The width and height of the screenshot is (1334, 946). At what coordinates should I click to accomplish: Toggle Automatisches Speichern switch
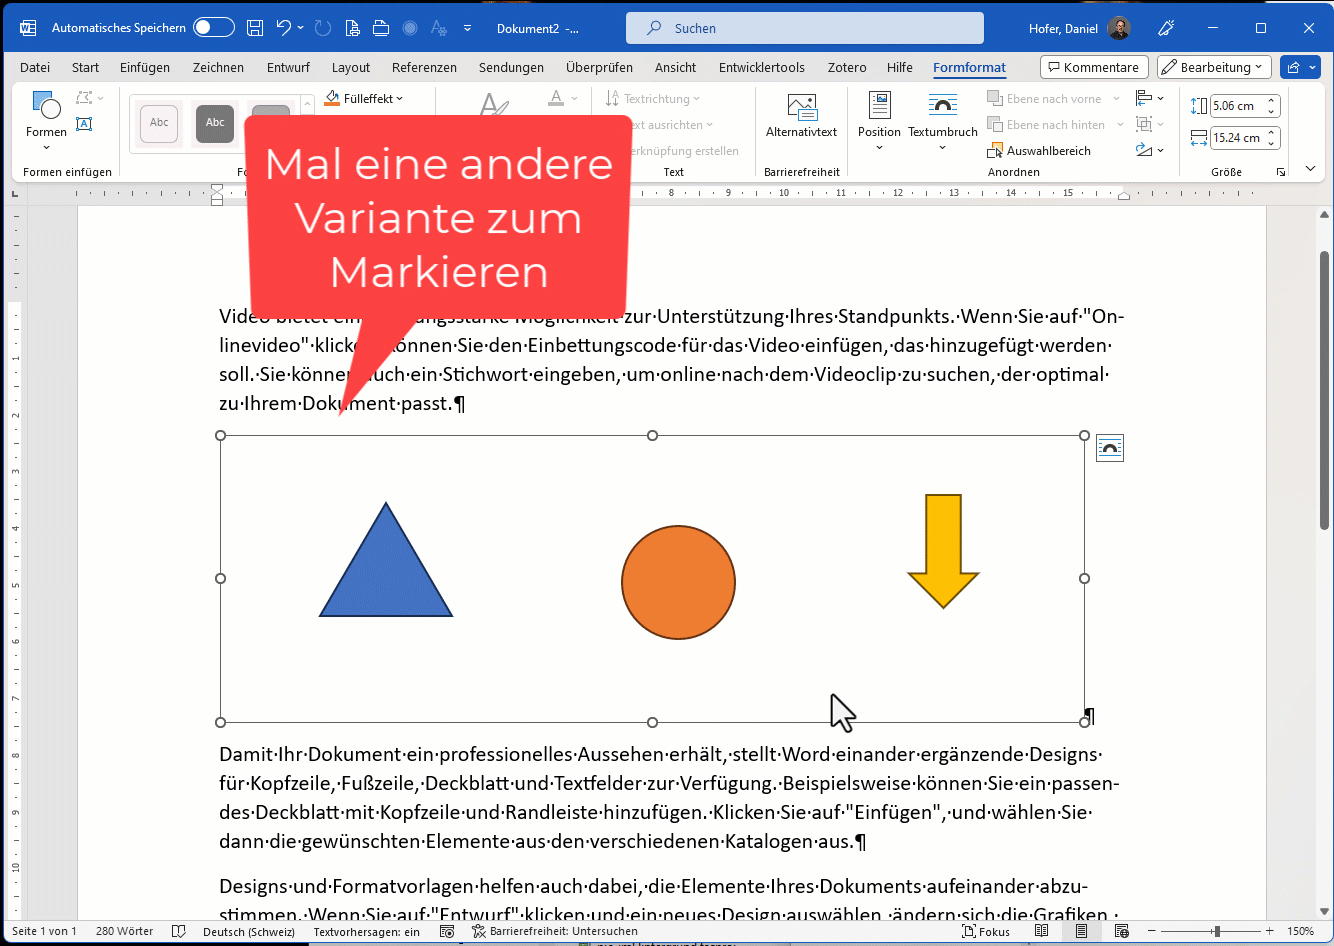(x=213, y=28)
